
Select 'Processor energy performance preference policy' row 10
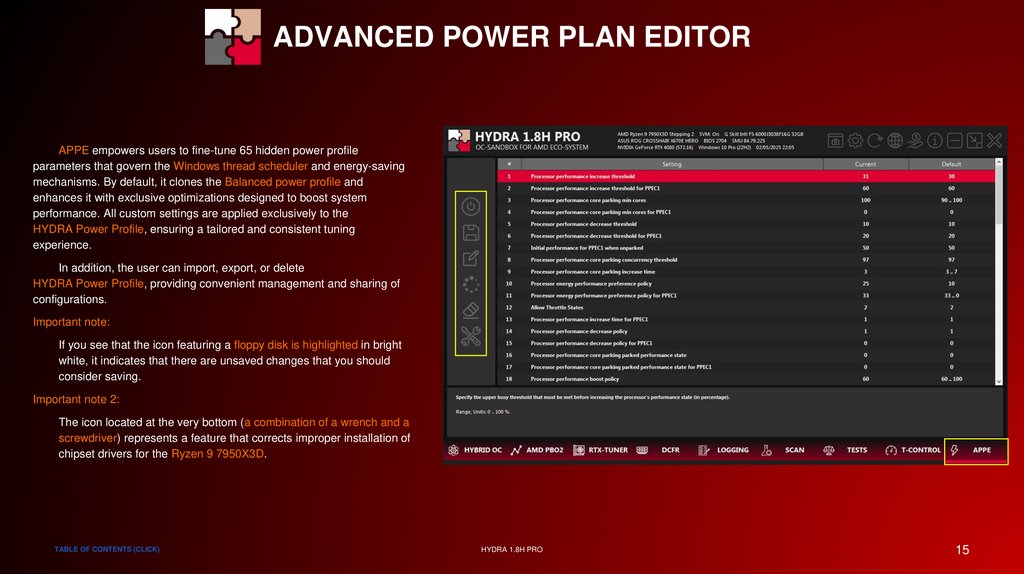(746, 283)
